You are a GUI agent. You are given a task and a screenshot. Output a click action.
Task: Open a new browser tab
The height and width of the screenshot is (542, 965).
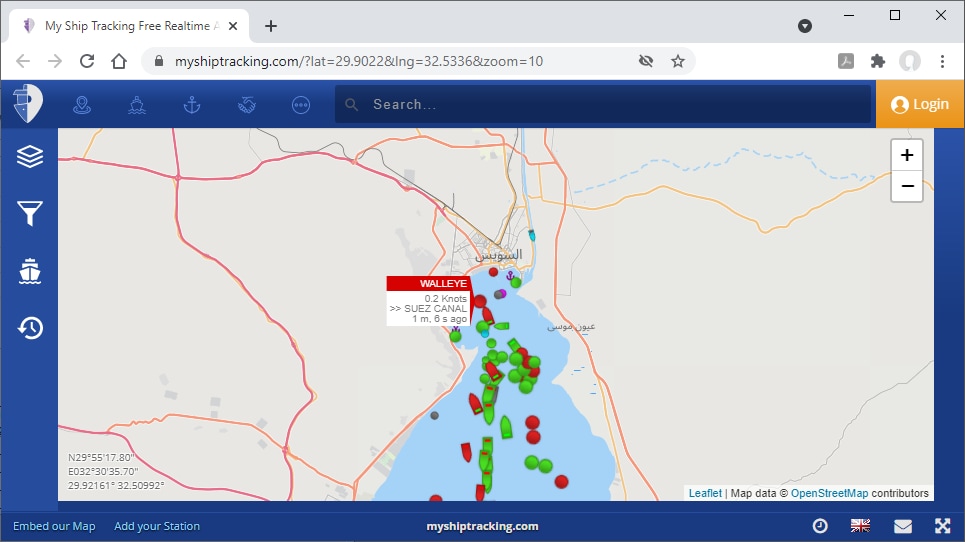click(271, 26)
